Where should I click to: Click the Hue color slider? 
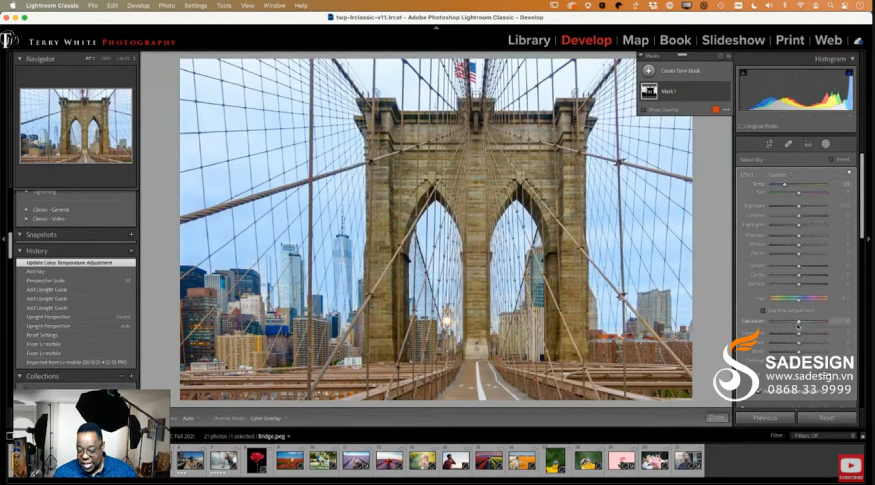[x=799, y=299]
